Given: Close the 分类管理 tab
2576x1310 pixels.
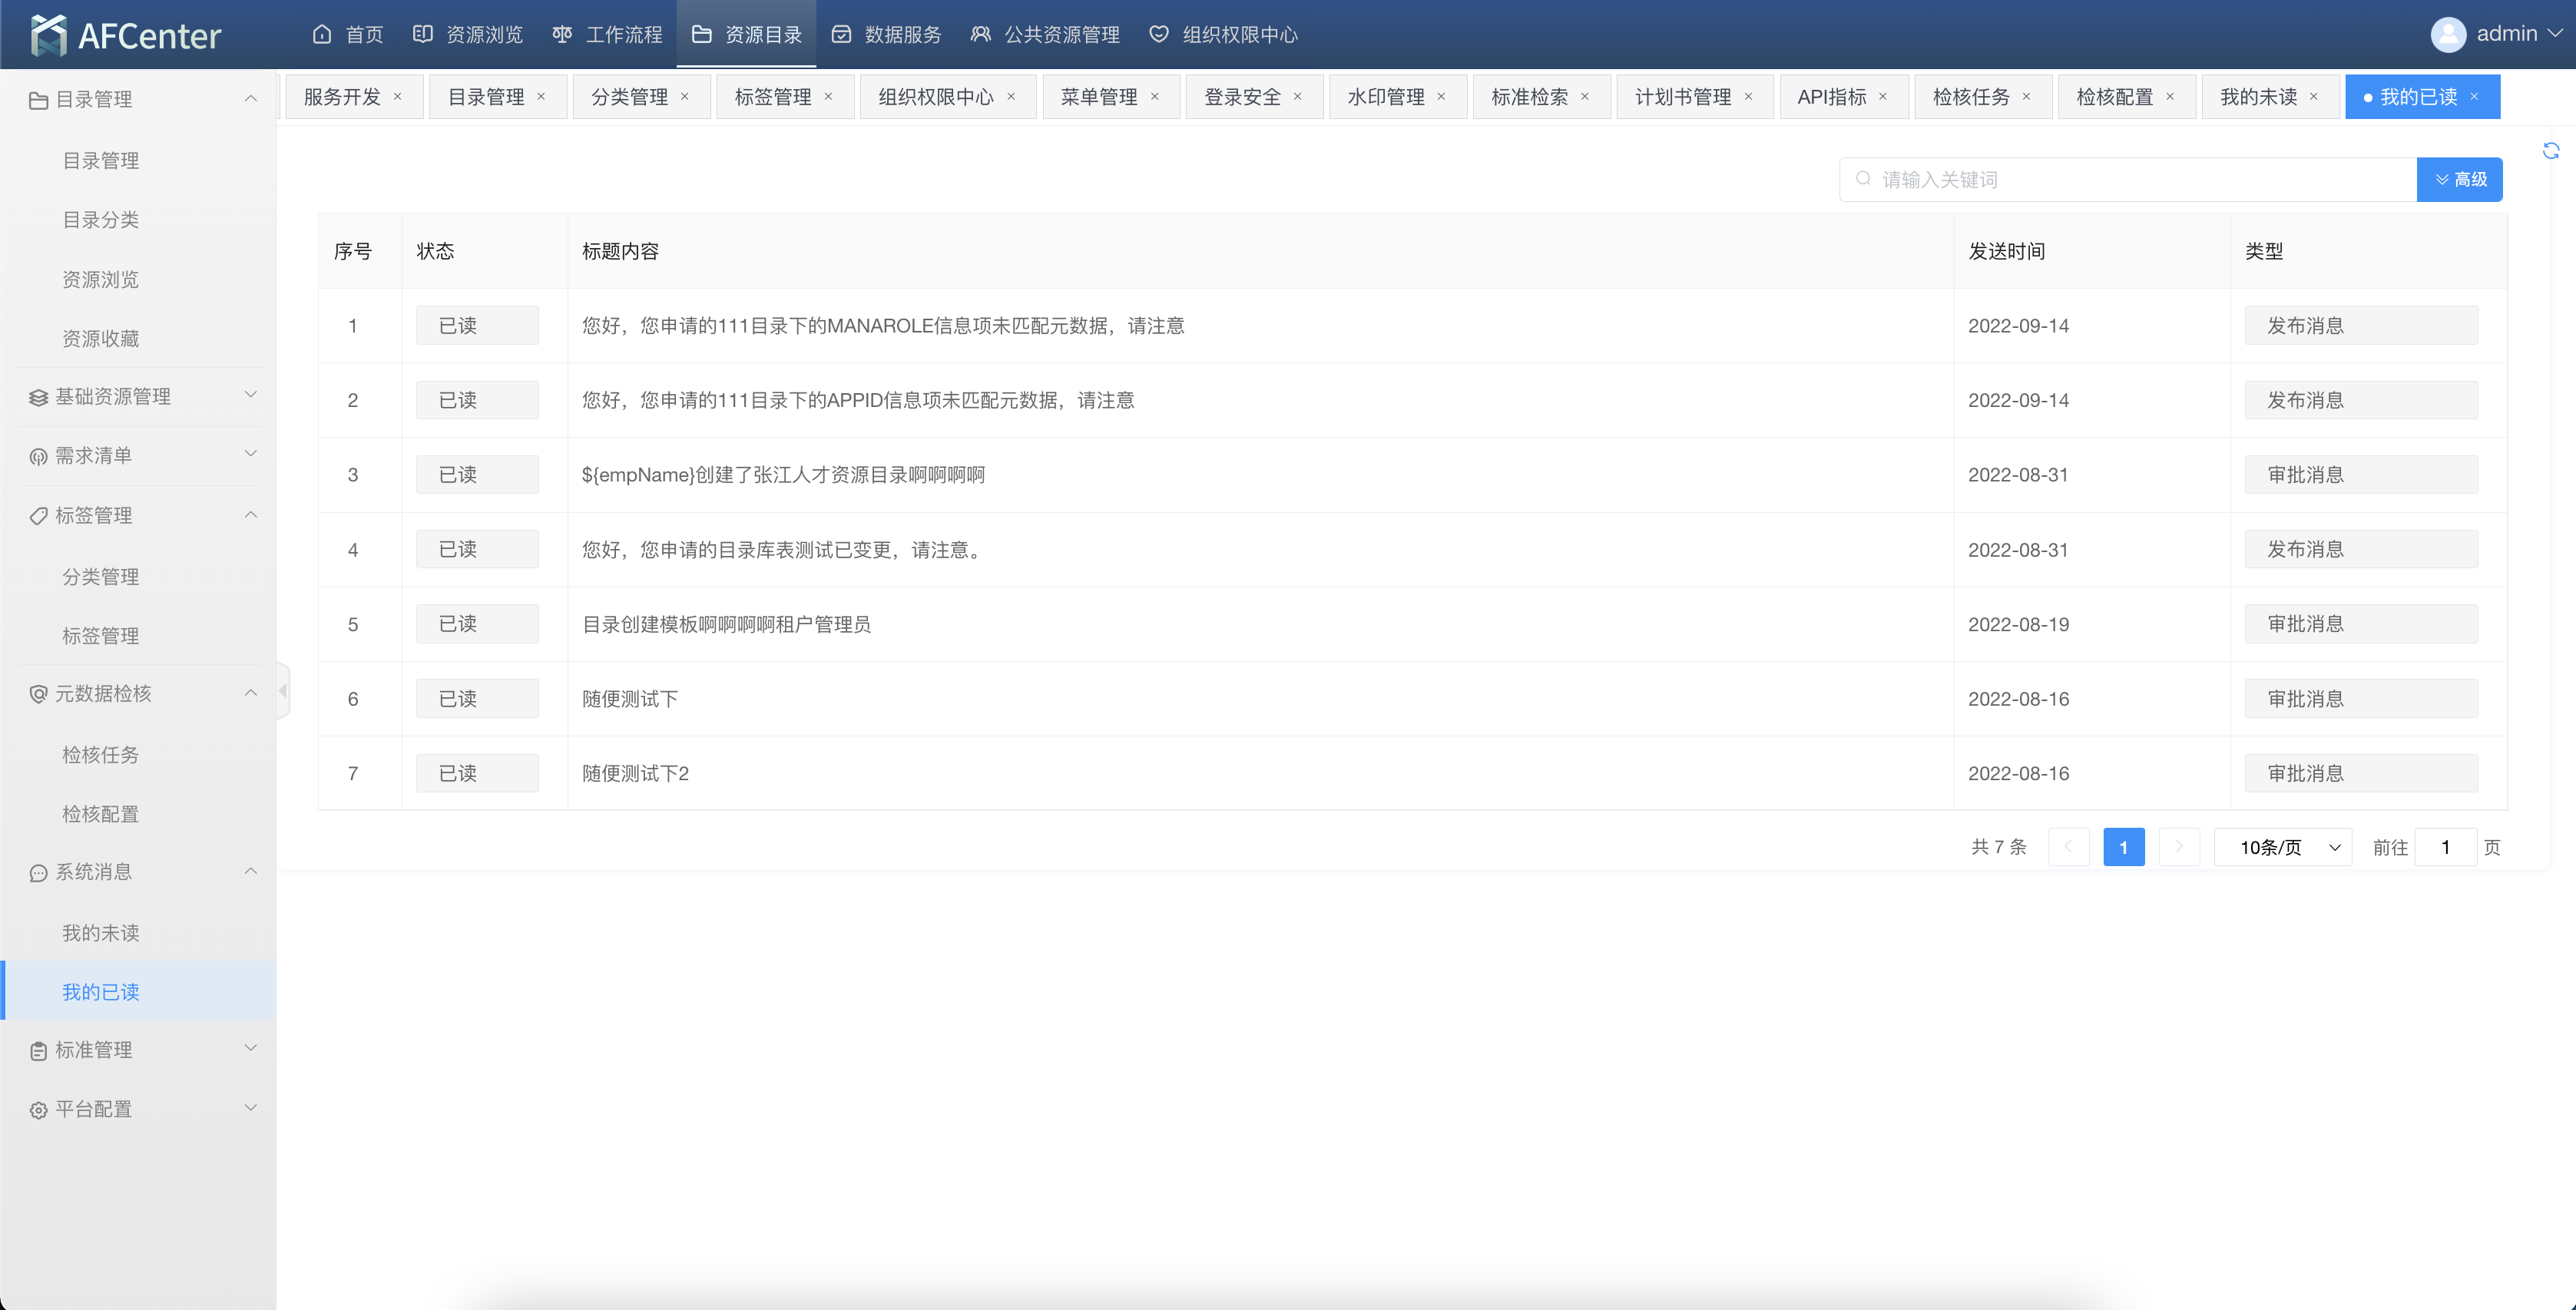Looking at the screenshot, I should tap(685, 97).
